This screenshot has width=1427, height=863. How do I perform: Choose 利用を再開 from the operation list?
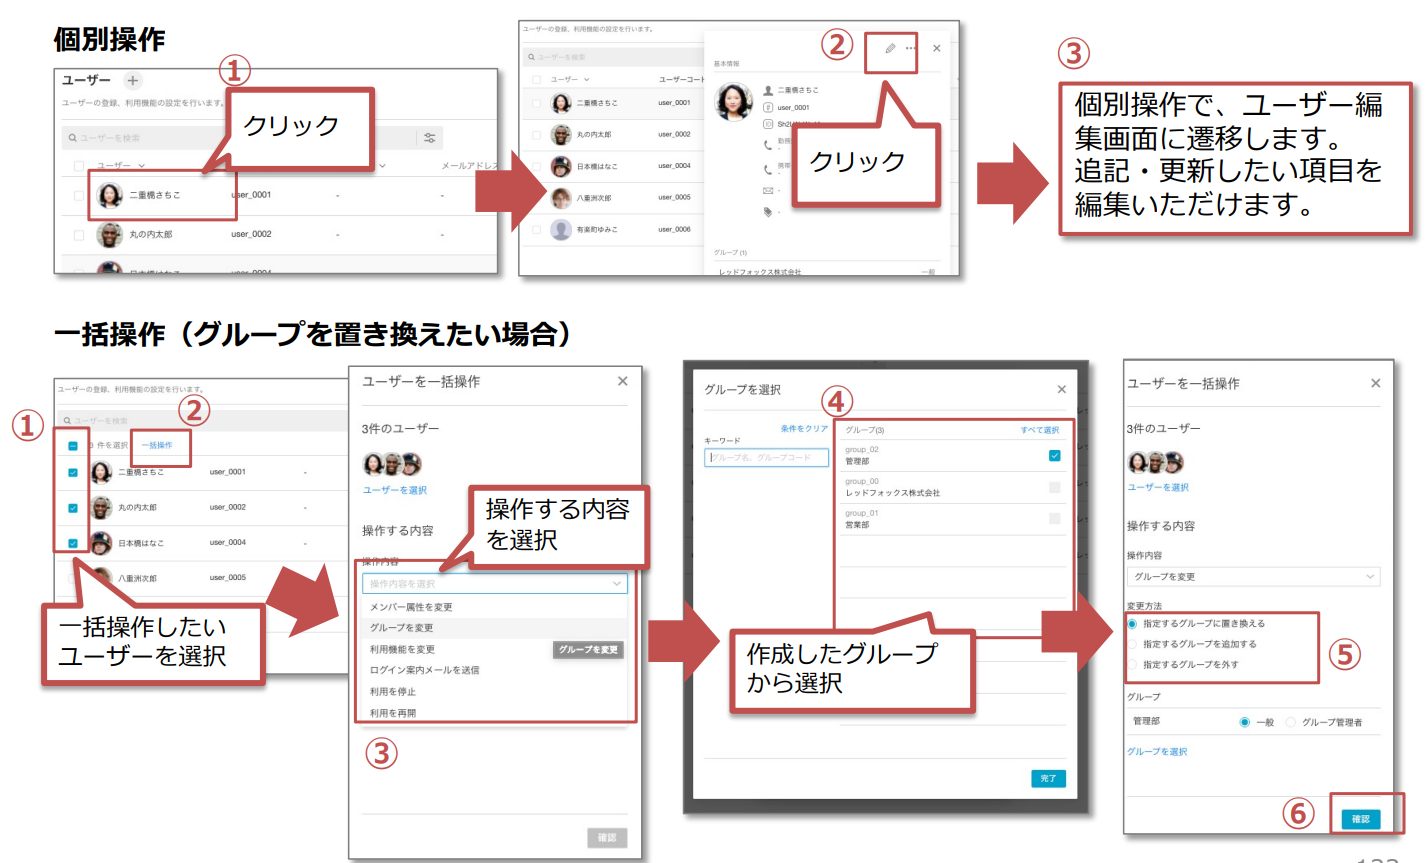495,713
